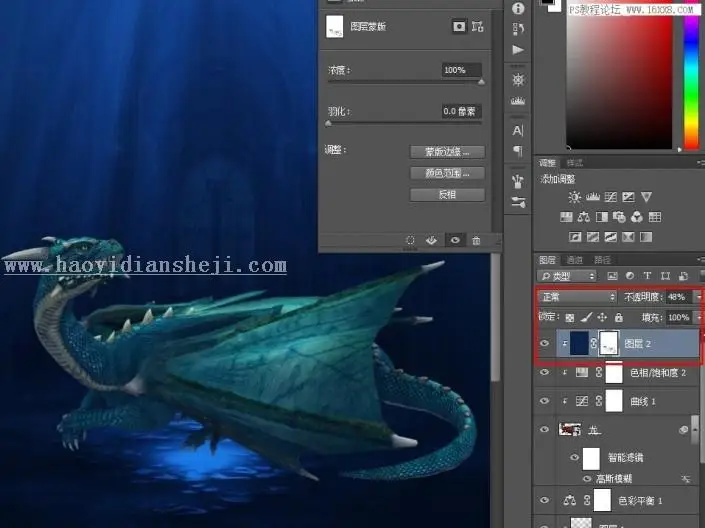
Task: Hide the 曲线 1 layer
Action: point(544,400)
